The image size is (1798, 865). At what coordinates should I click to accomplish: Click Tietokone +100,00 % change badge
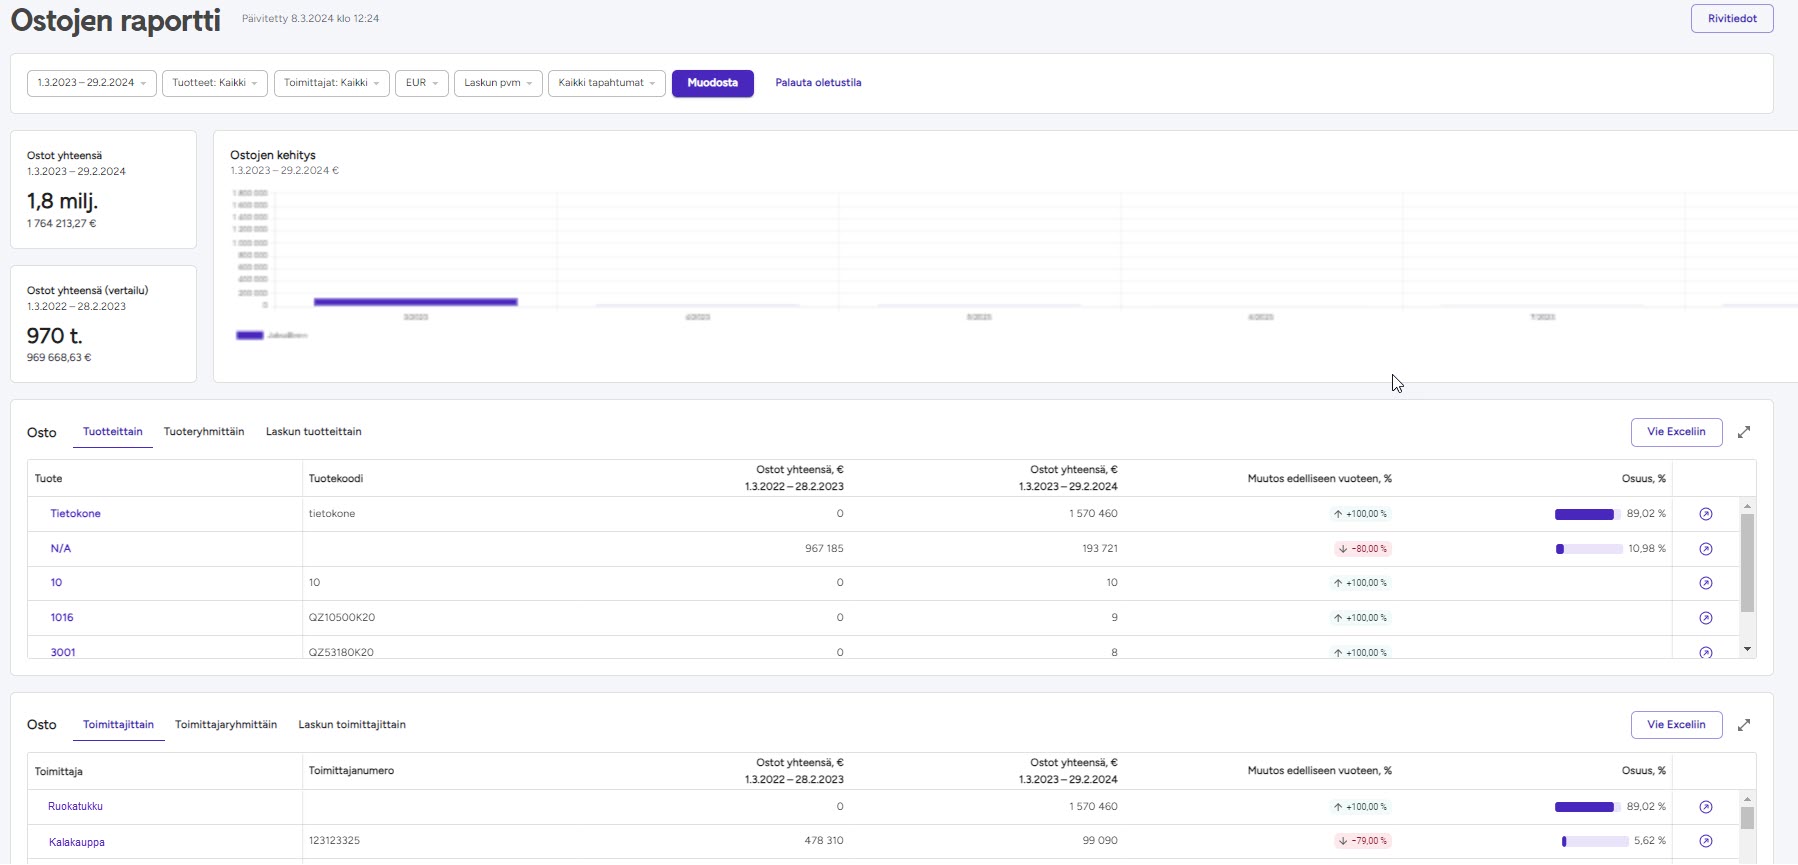click(1360, 514)
